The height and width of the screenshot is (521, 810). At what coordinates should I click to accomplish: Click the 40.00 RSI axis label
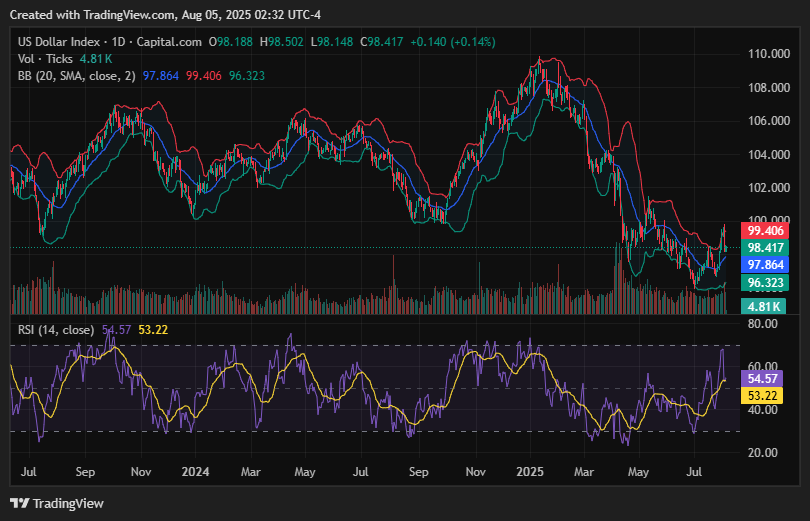coord(762,410)
